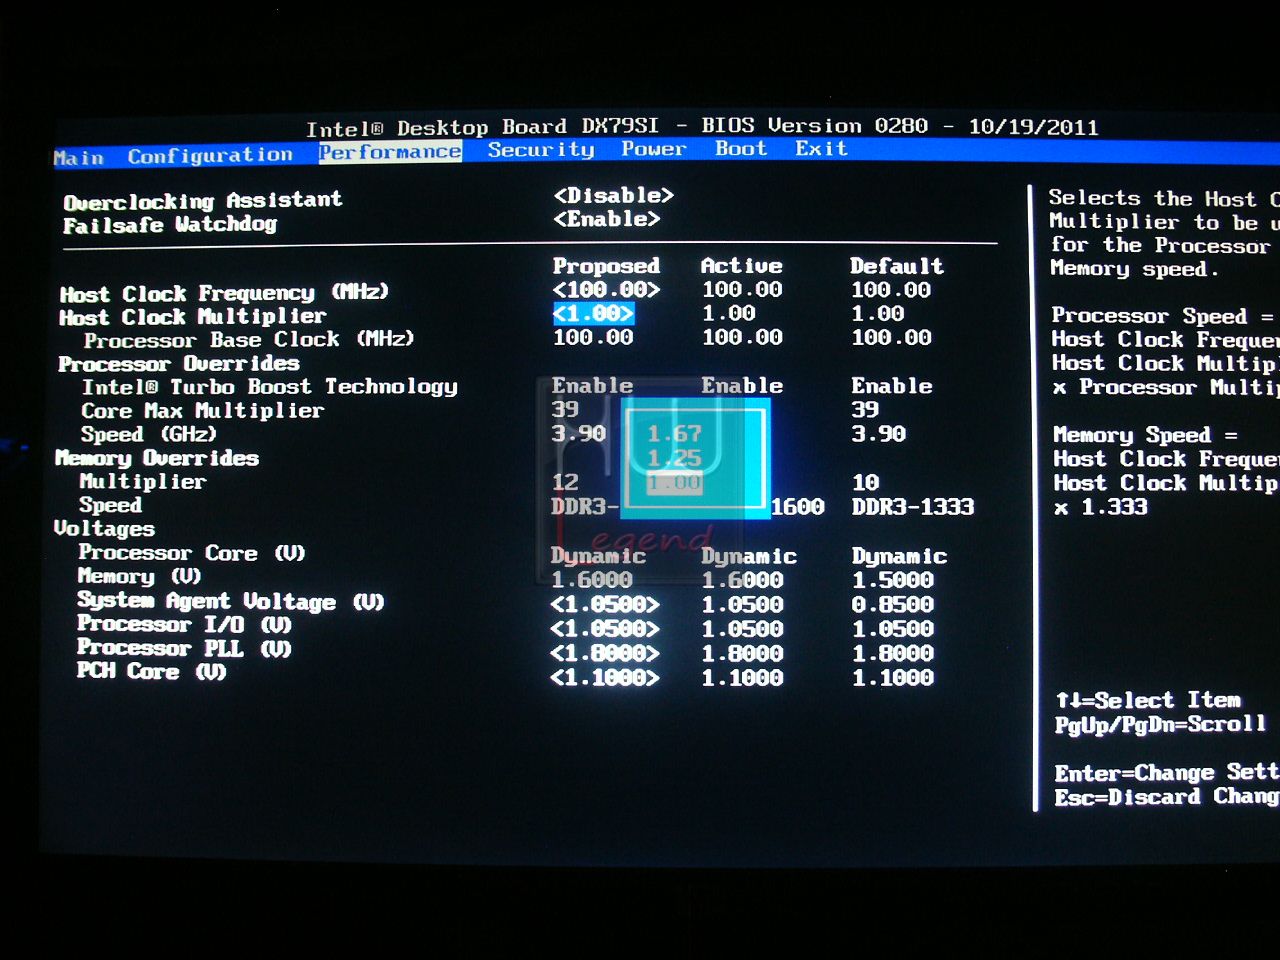Select Processor Core (V) label
Viewport: 1280px width, 960px height.
tap(192, 553)
